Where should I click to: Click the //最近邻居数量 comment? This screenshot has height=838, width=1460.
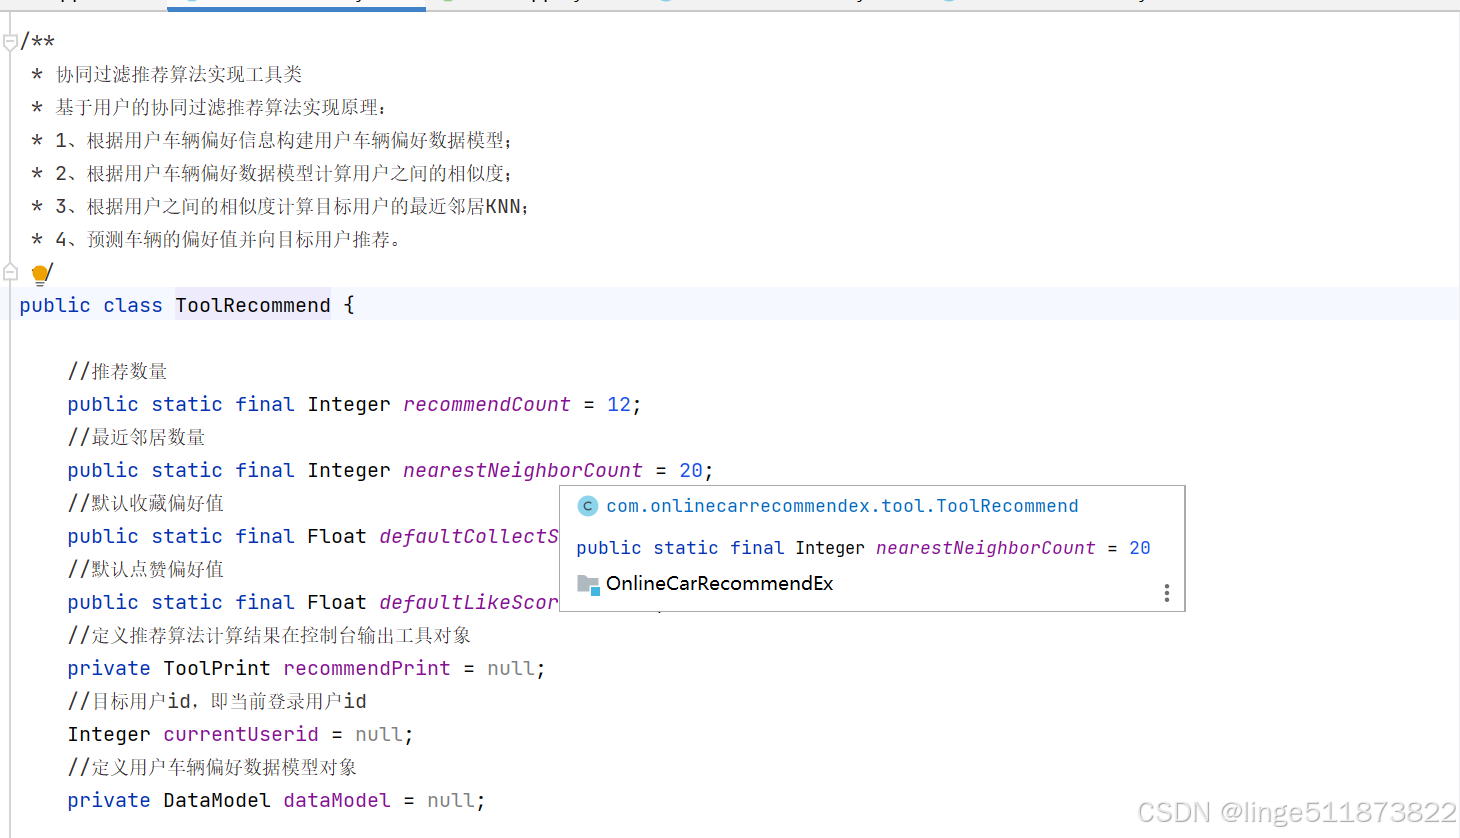pos(137,437)
